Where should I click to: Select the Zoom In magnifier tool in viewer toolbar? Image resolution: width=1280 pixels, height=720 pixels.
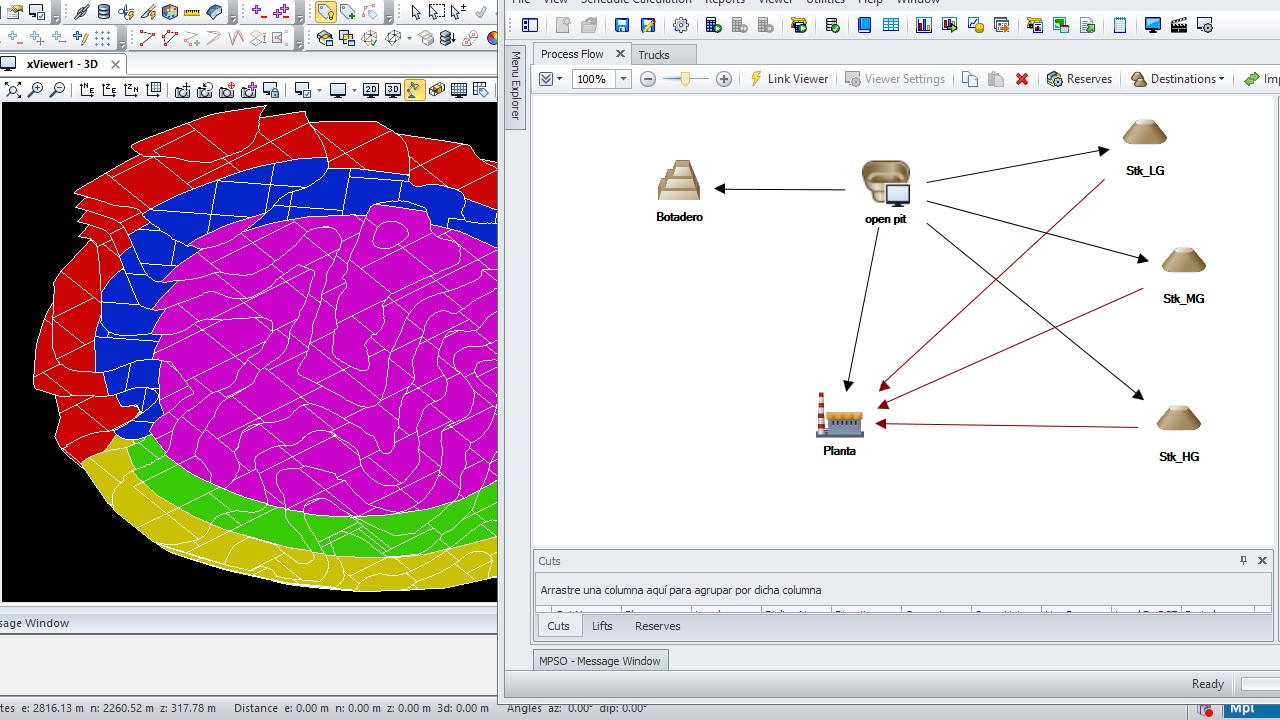tap(35, 89)
